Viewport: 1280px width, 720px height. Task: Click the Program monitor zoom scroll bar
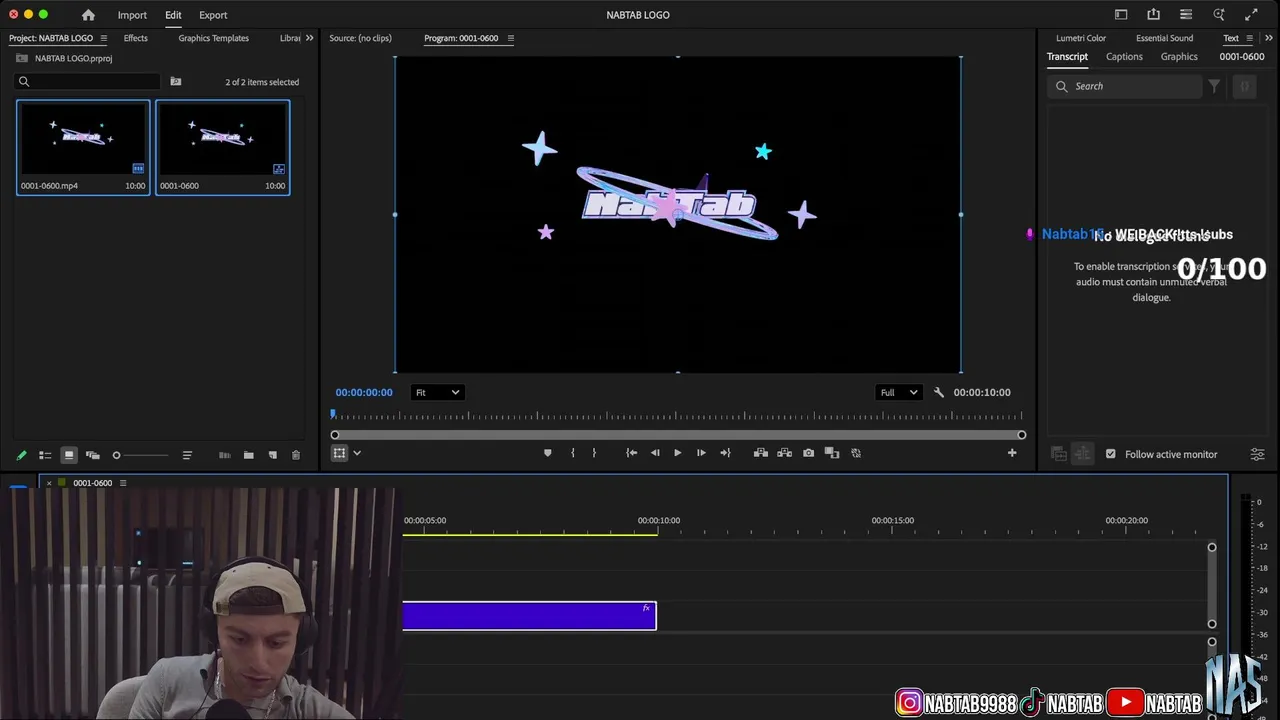click(x=678, y=435)
